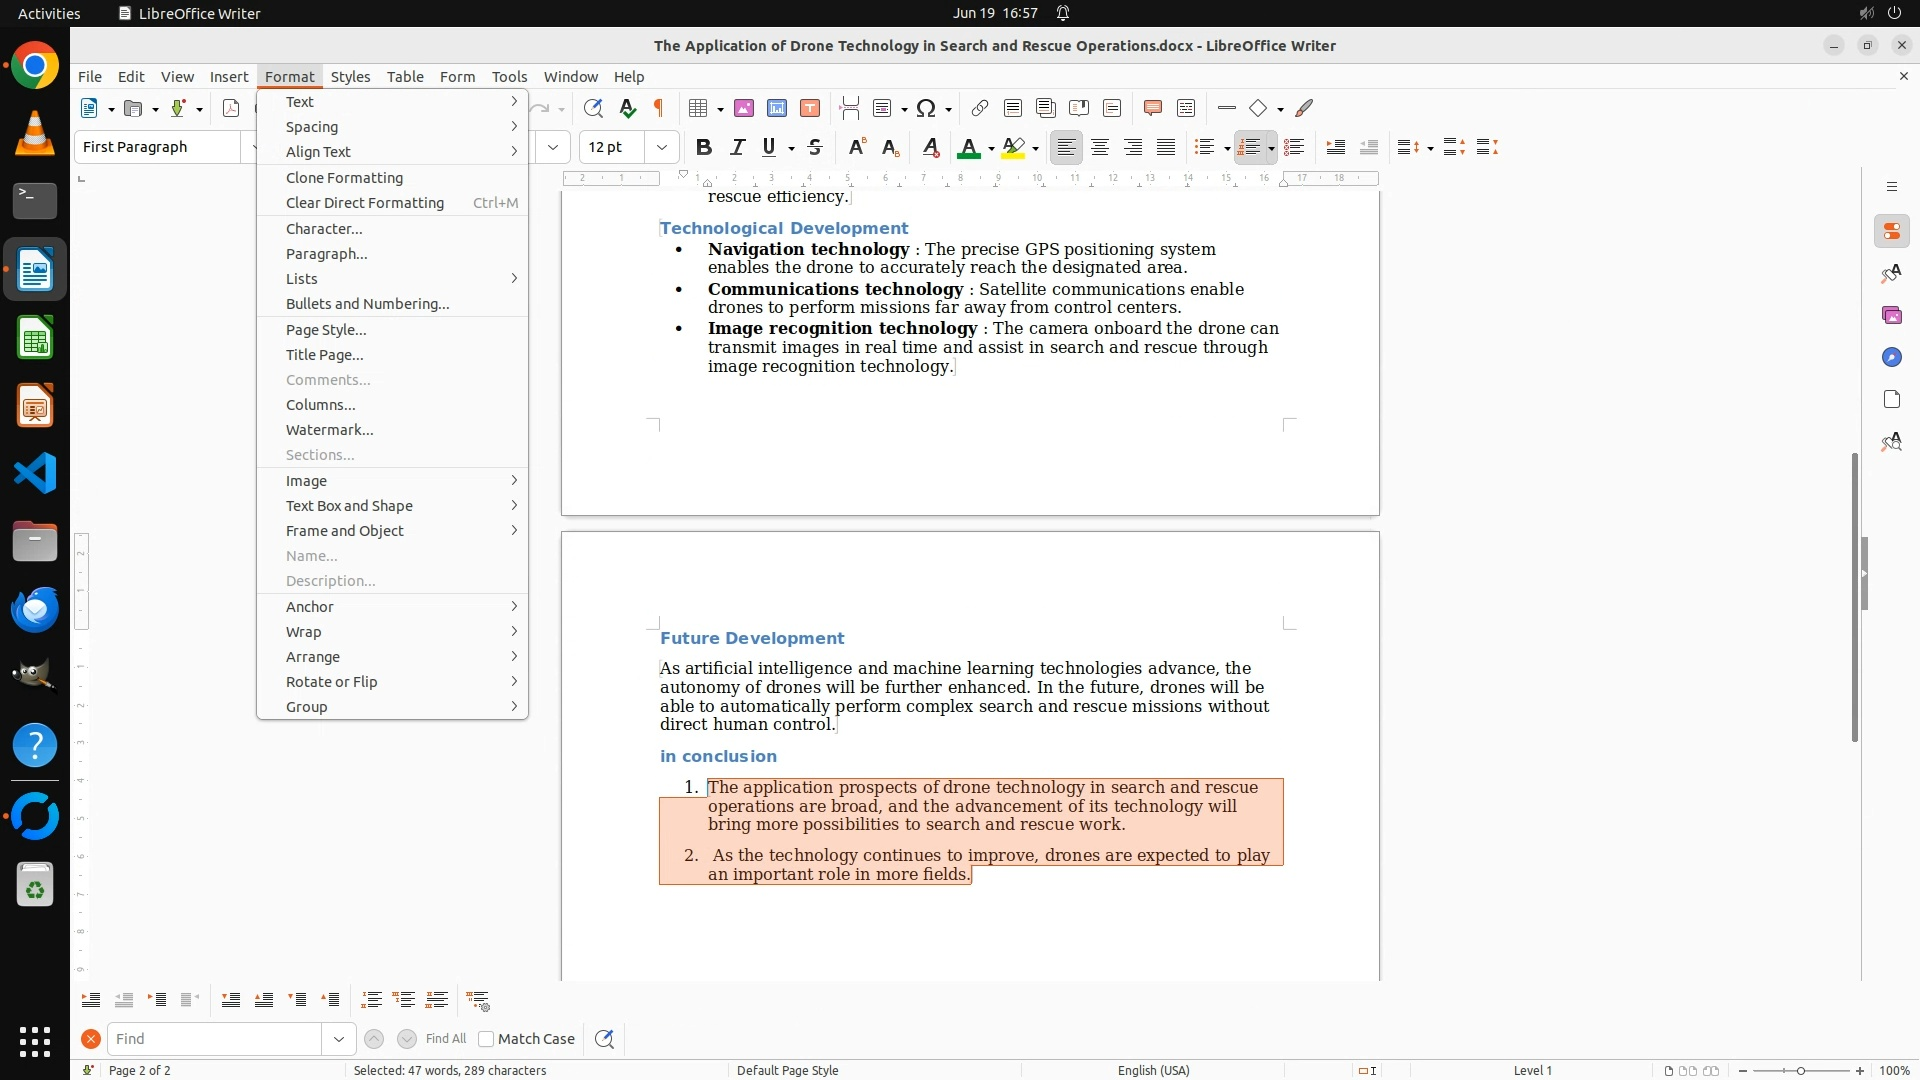This screenshot has width=1920, height=1080.
Task: Choose Bullets and Numbering from Format menu
Action: [367, 304]
